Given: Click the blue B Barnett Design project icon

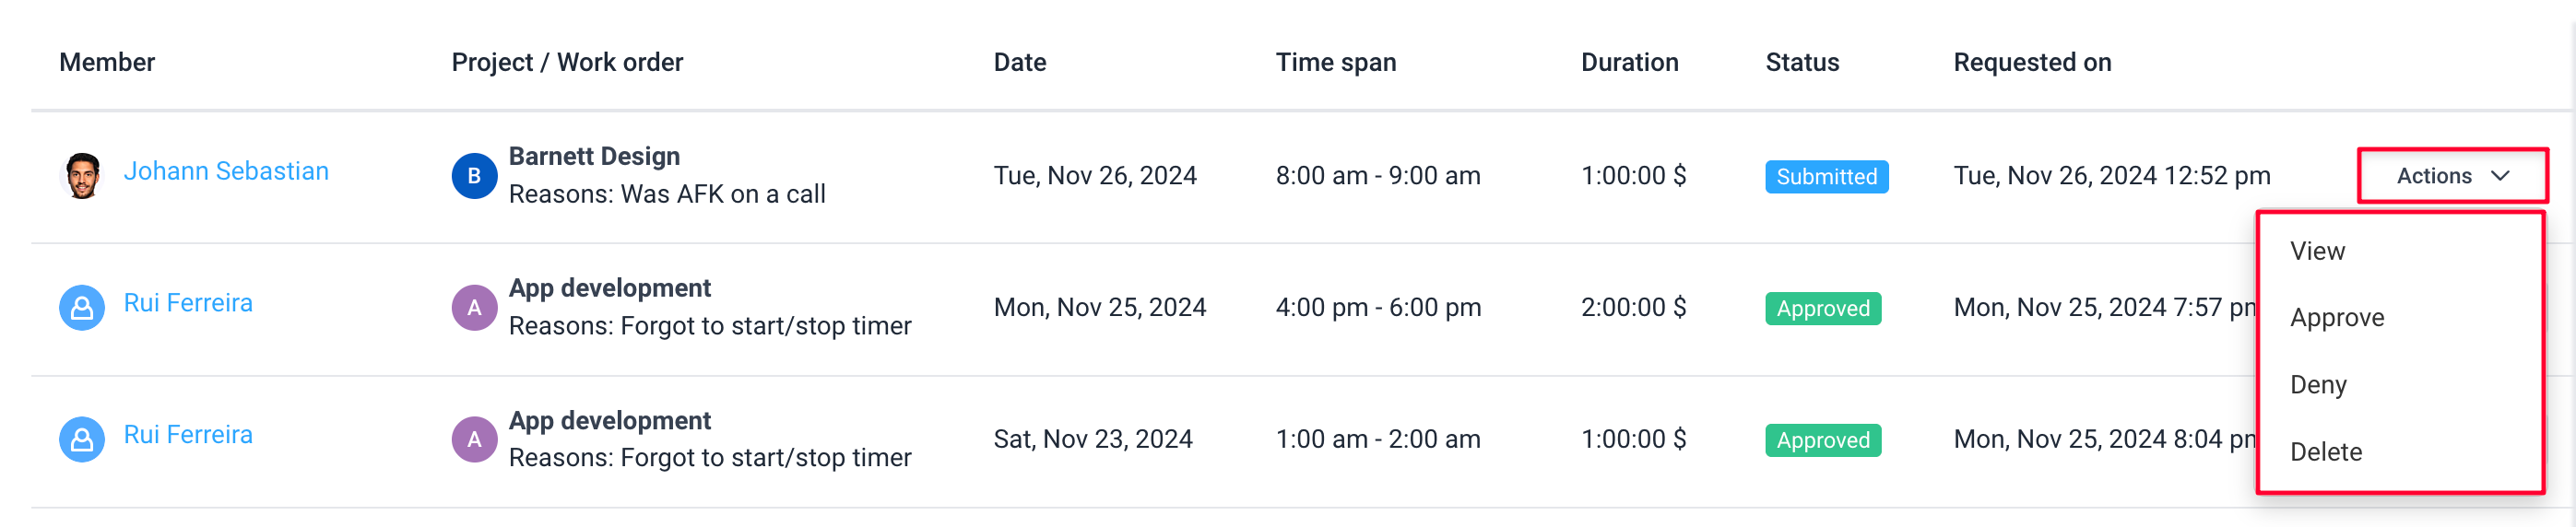Looking at the screenshot, I should click(x=474, y=176).
